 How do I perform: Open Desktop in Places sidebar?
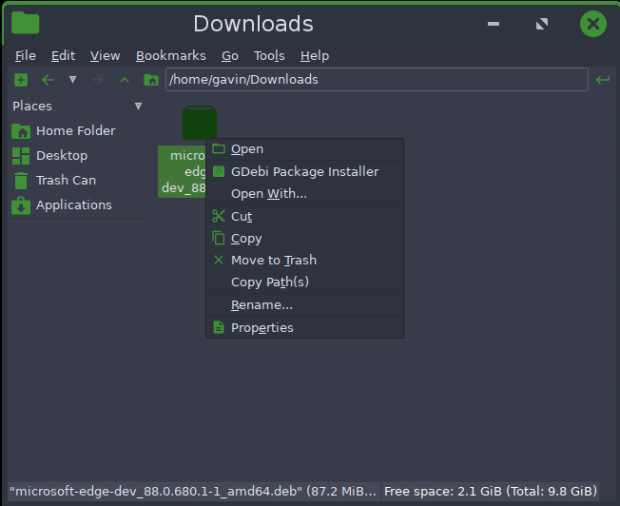click(50, 156)
